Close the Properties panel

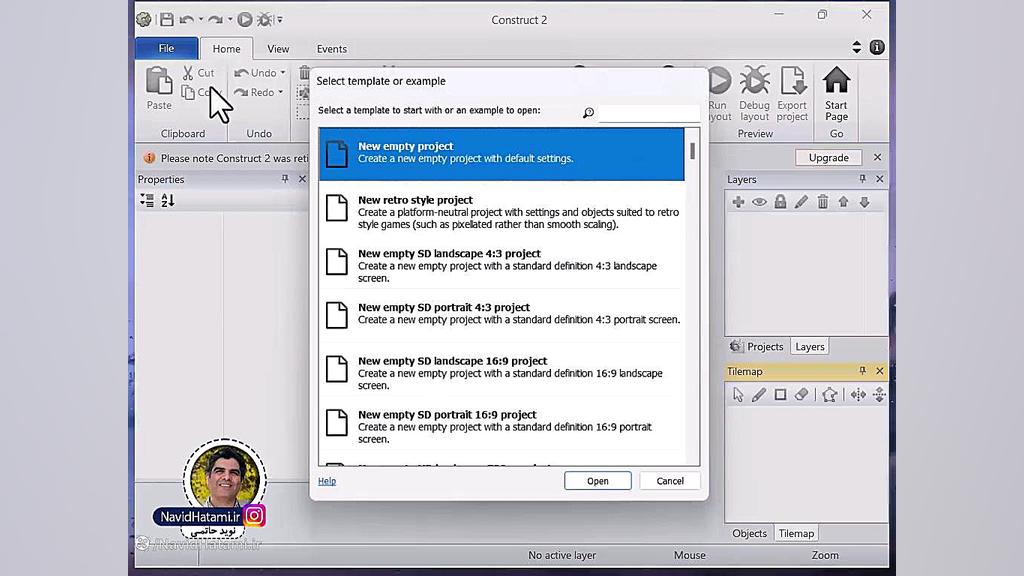[x=302, y=179]
